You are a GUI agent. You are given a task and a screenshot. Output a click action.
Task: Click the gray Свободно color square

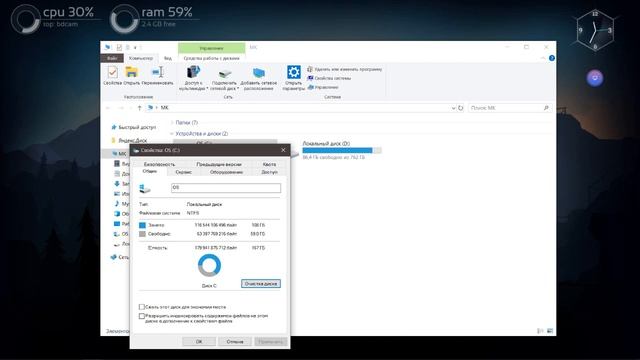click(142, 234)
